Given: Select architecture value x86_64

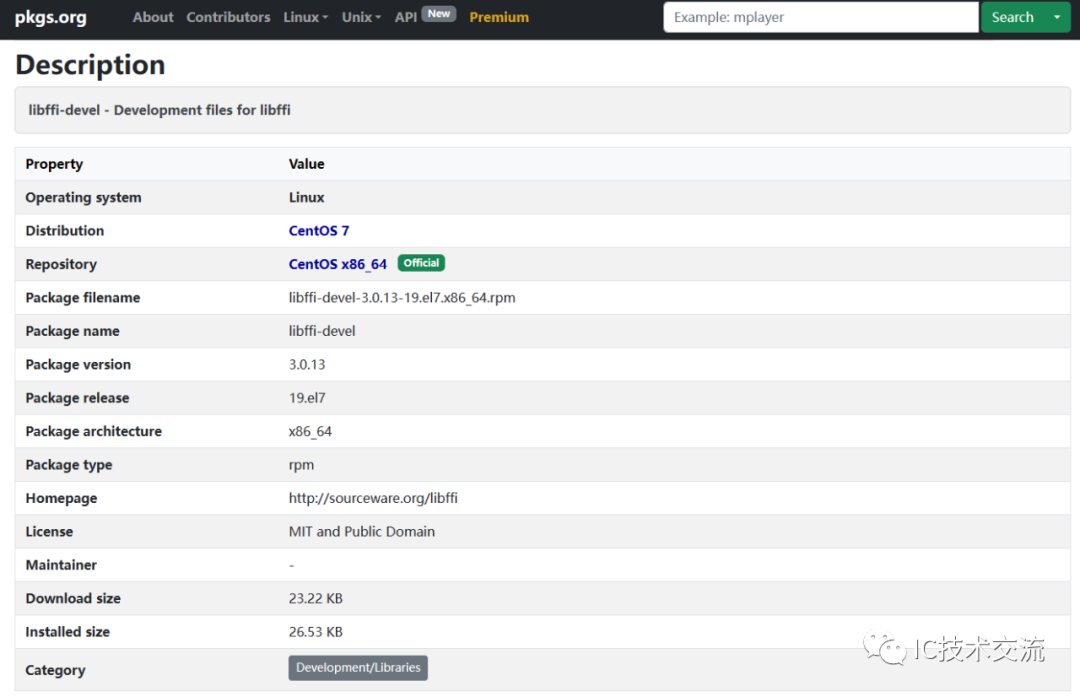Looking at the screenshot, I should pyautogui.click(x=310, y=432).
